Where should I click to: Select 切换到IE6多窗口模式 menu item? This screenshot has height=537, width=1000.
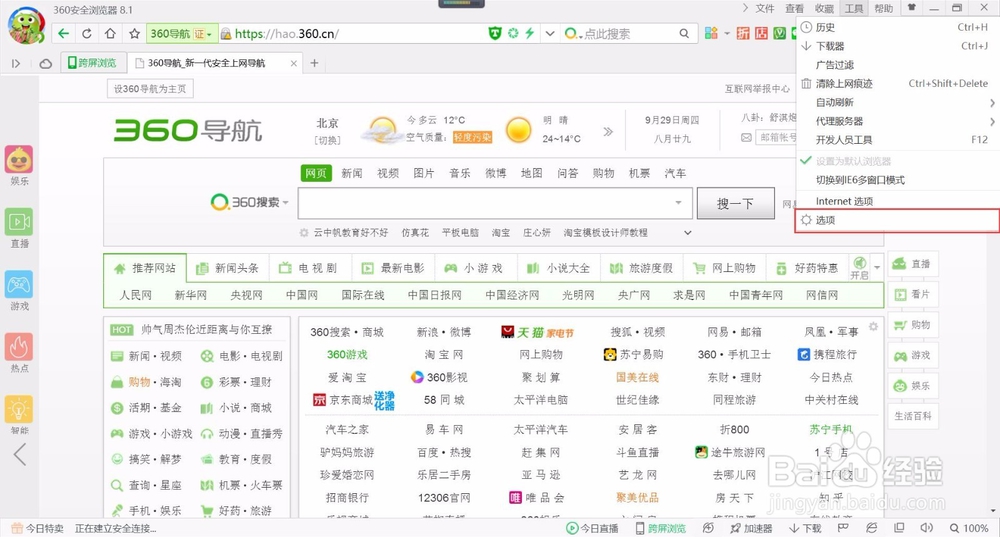tap(898, 180)
